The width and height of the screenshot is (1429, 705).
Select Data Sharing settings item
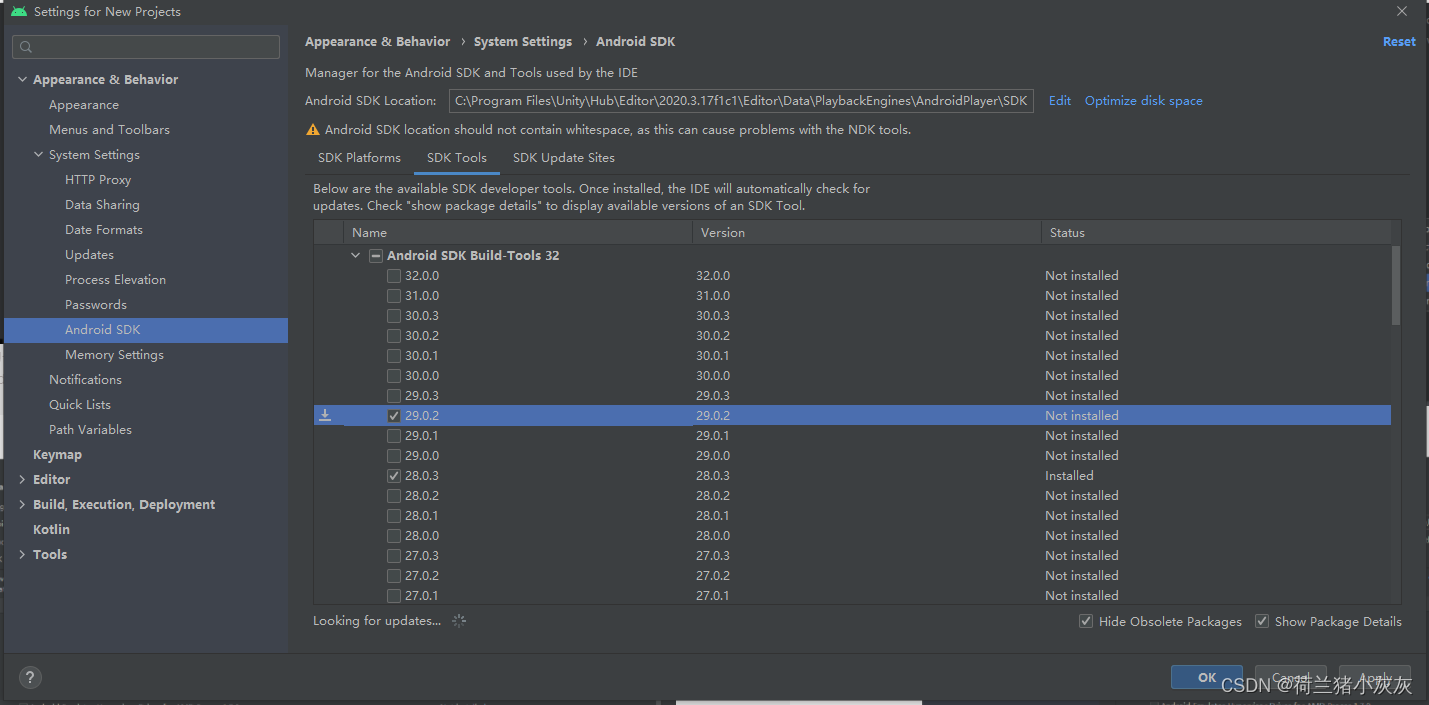(x=102, y=205)
